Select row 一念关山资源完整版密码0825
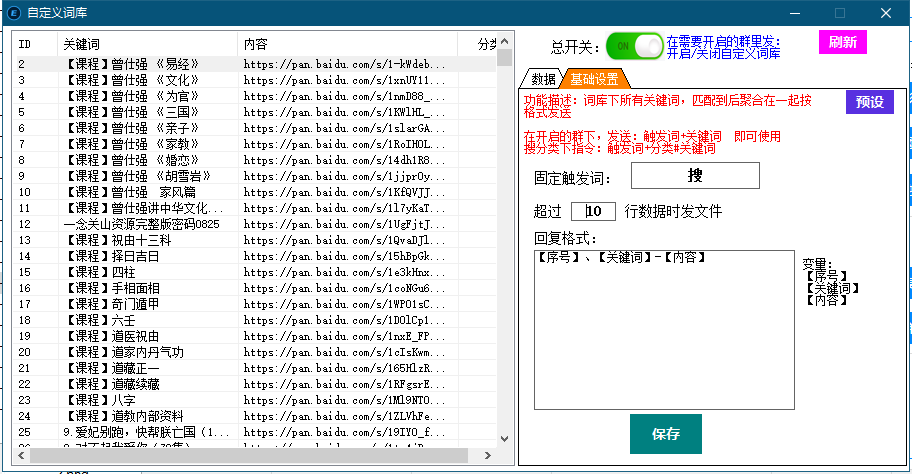Viewport: 912px width, 474px height. tap(255, 224)
